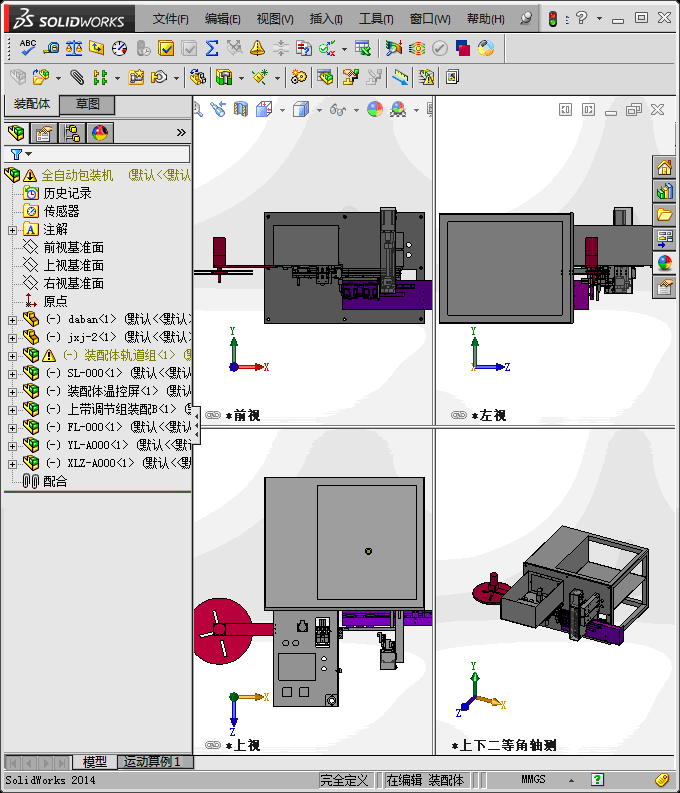The image size is (680, 793).
Task: Select the 模型 bottom tab
Action: click(x=95, y=762)
